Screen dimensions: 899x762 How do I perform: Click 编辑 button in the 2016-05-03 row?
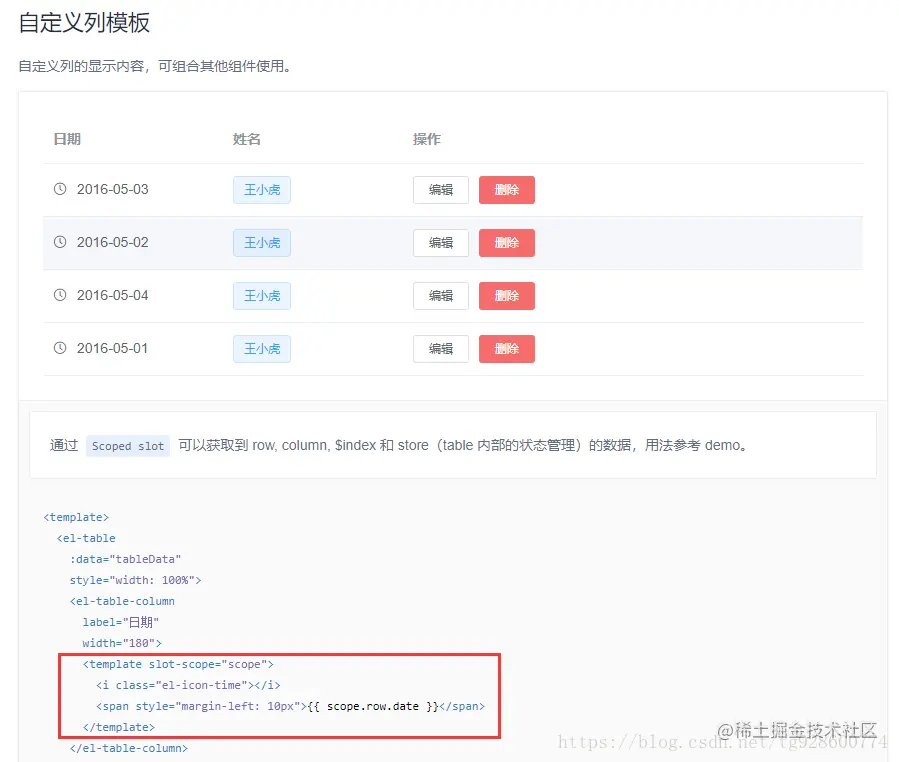(x=441, y=190)
